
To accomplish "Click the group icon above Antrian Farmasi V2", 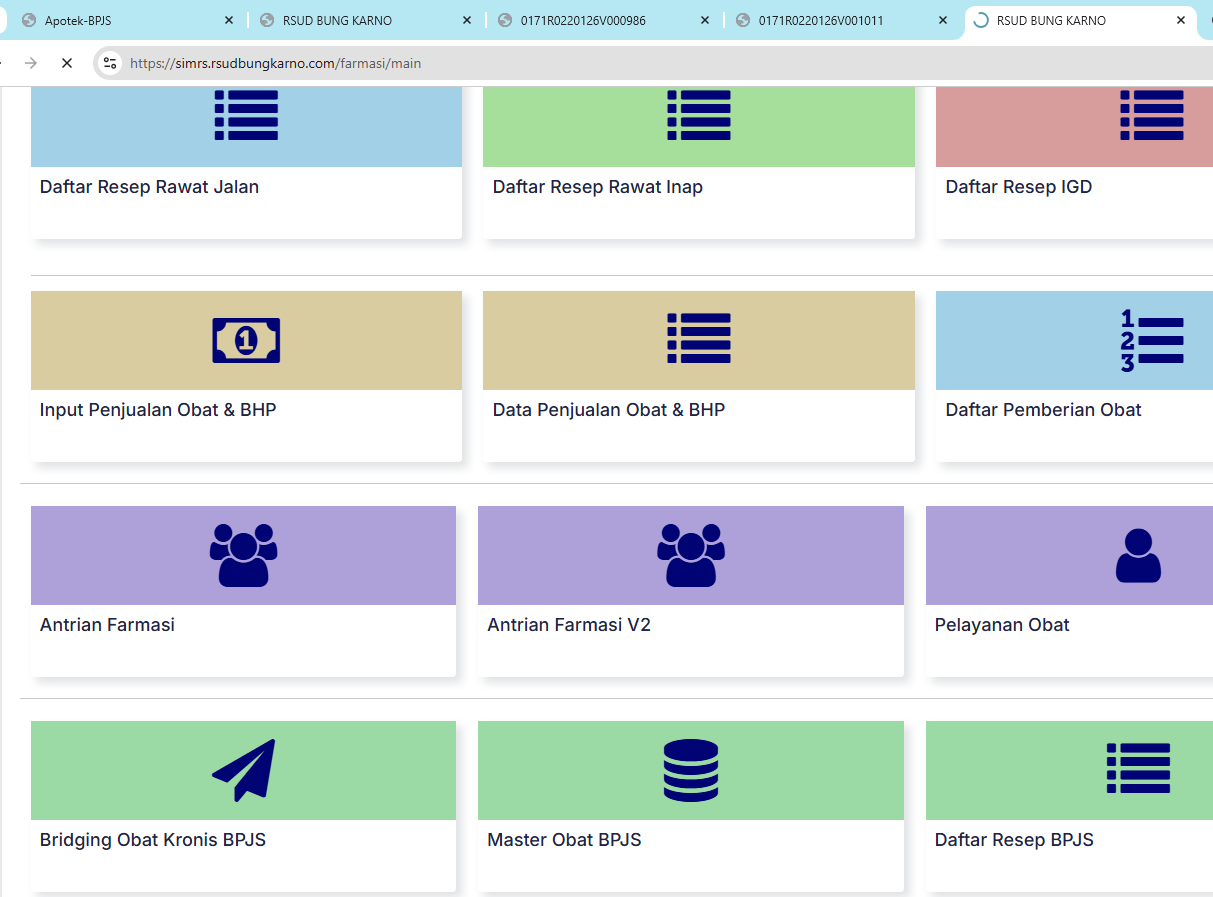I will pyautogui.click(x=691, y=555).
